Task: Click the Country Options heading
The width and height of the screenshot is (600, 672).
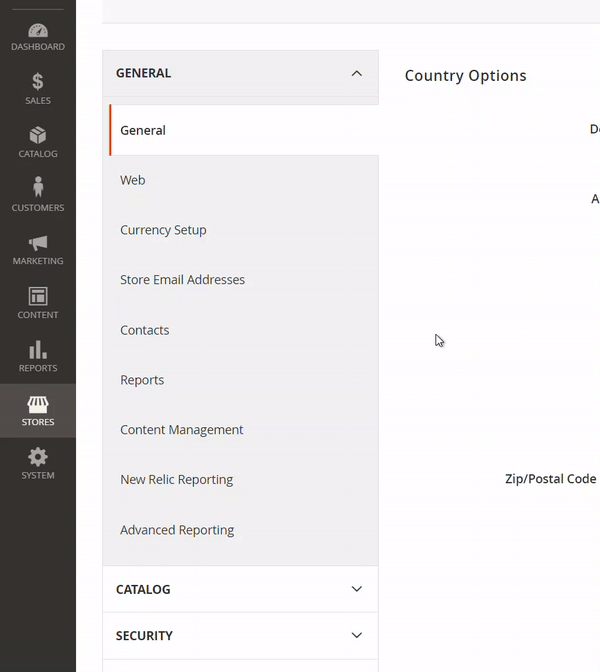Action: pos(465,76)
